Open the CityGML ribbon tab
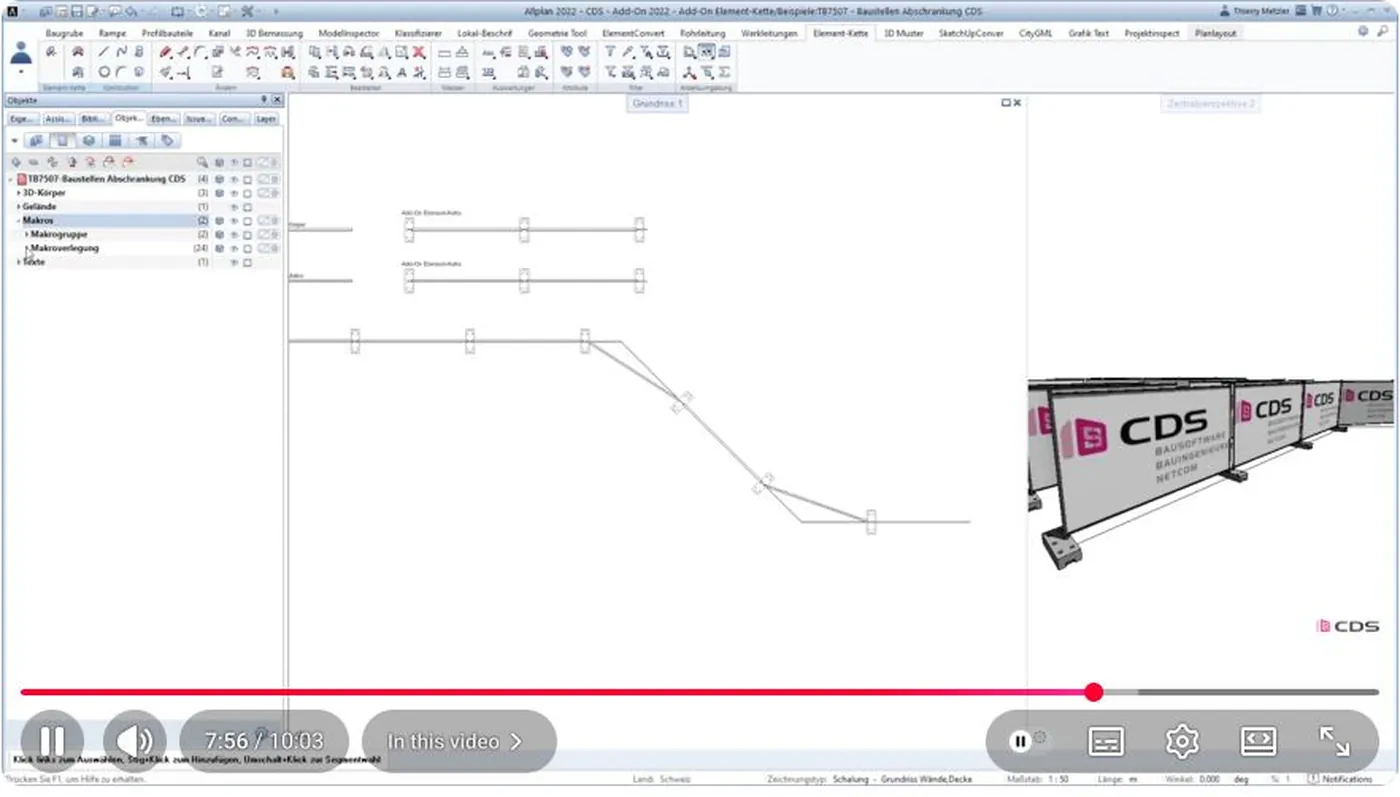1400x797 pixels. pyautogui.click(x=1036, y=33)
